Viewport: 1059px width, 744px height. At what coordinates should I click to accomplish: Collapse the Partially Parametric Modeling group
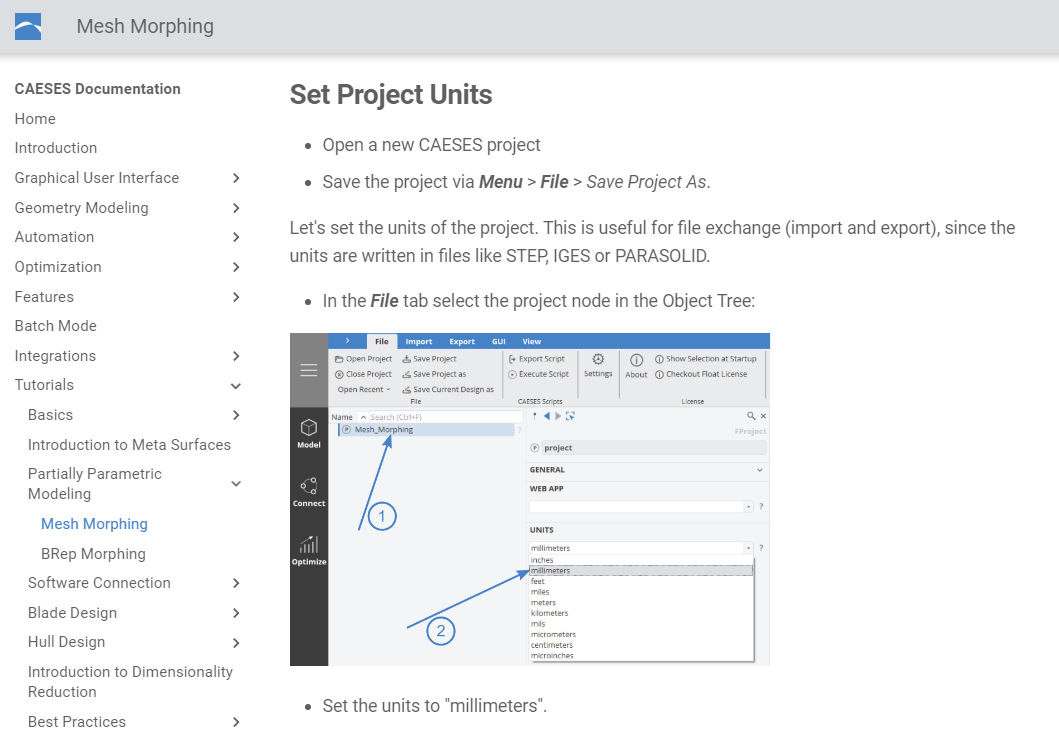pos(236,483)
